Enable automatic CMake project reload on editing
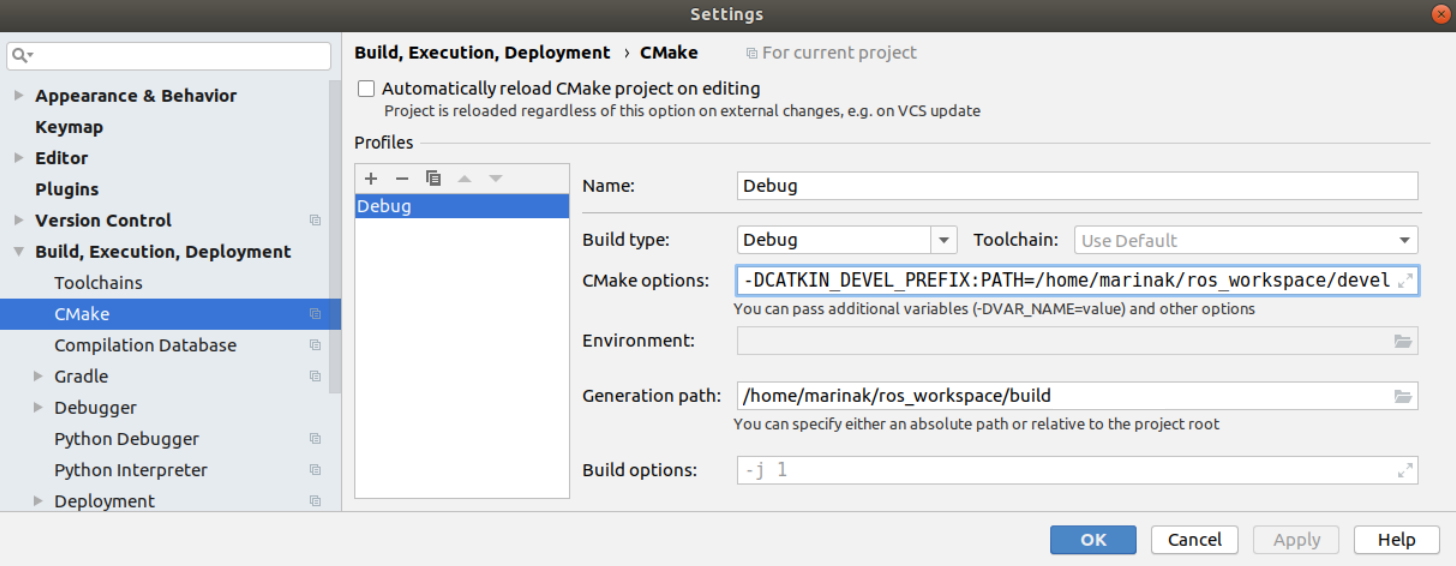 point(367,89)
